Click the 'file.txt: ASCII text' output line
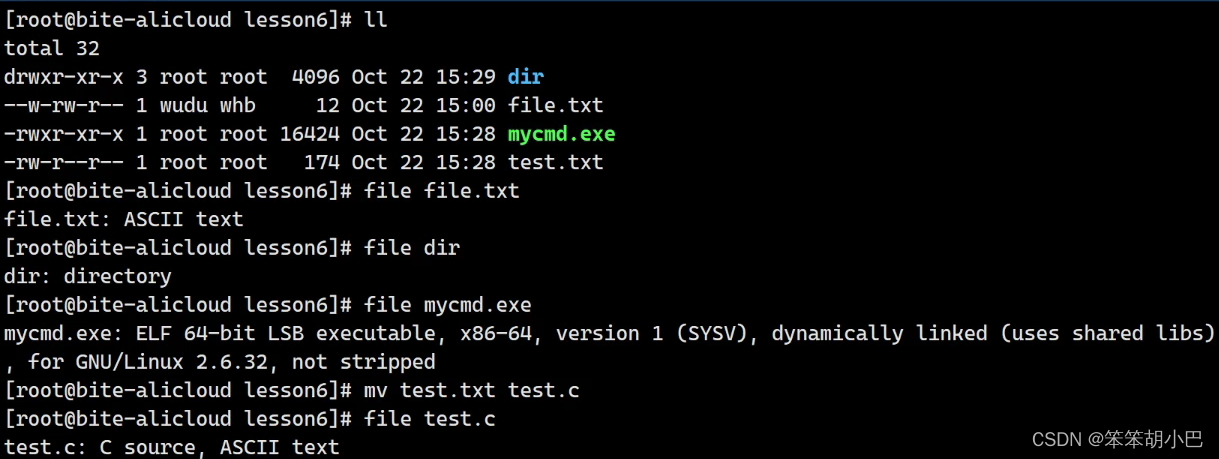 pos(124,219)
